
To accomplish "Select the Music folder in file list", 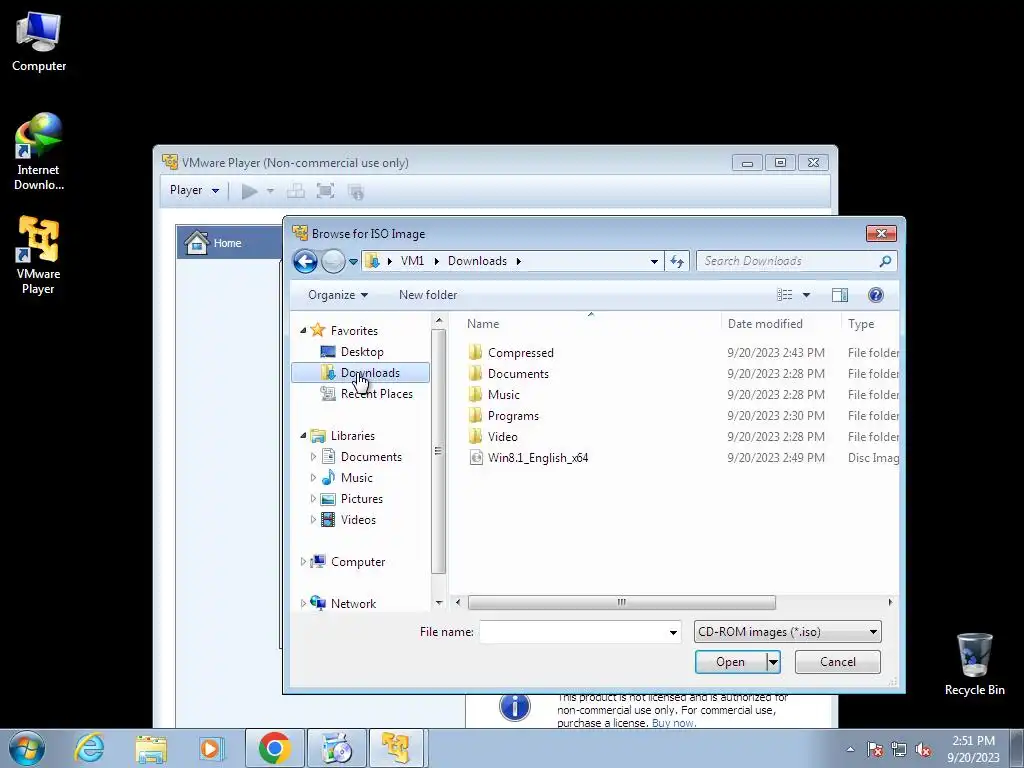I will pos(504,394).
